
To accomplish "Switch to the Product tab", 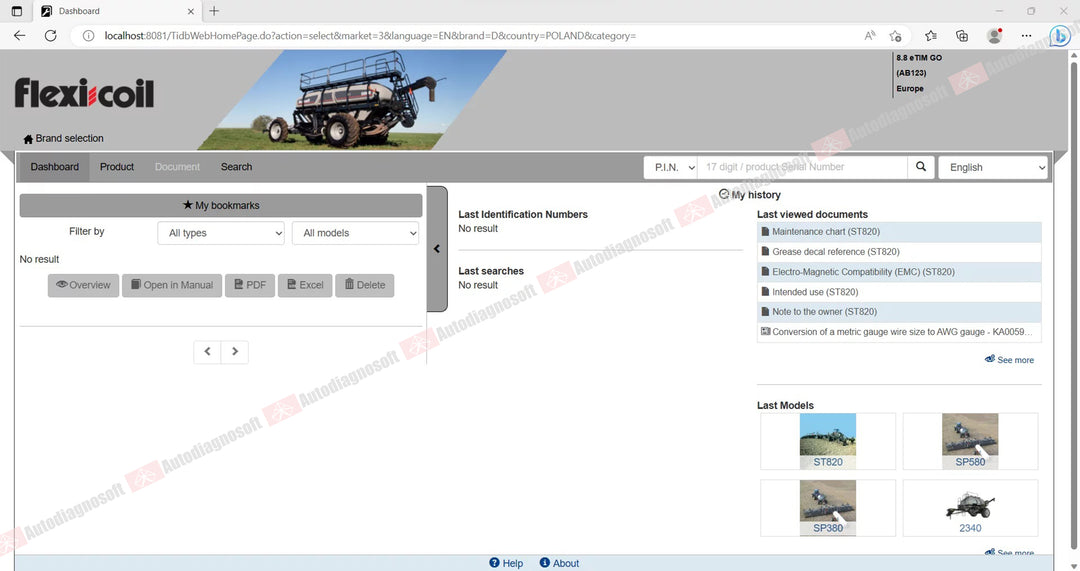I will pos(116,167).
